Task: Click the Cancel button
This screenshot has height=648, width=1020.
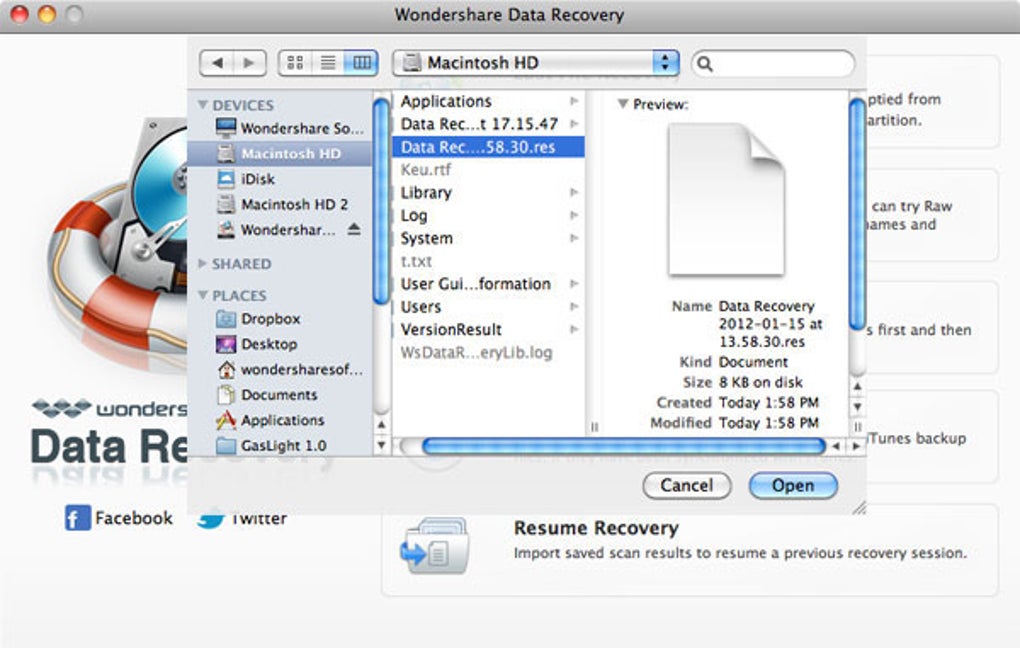Action: point(687,485)
